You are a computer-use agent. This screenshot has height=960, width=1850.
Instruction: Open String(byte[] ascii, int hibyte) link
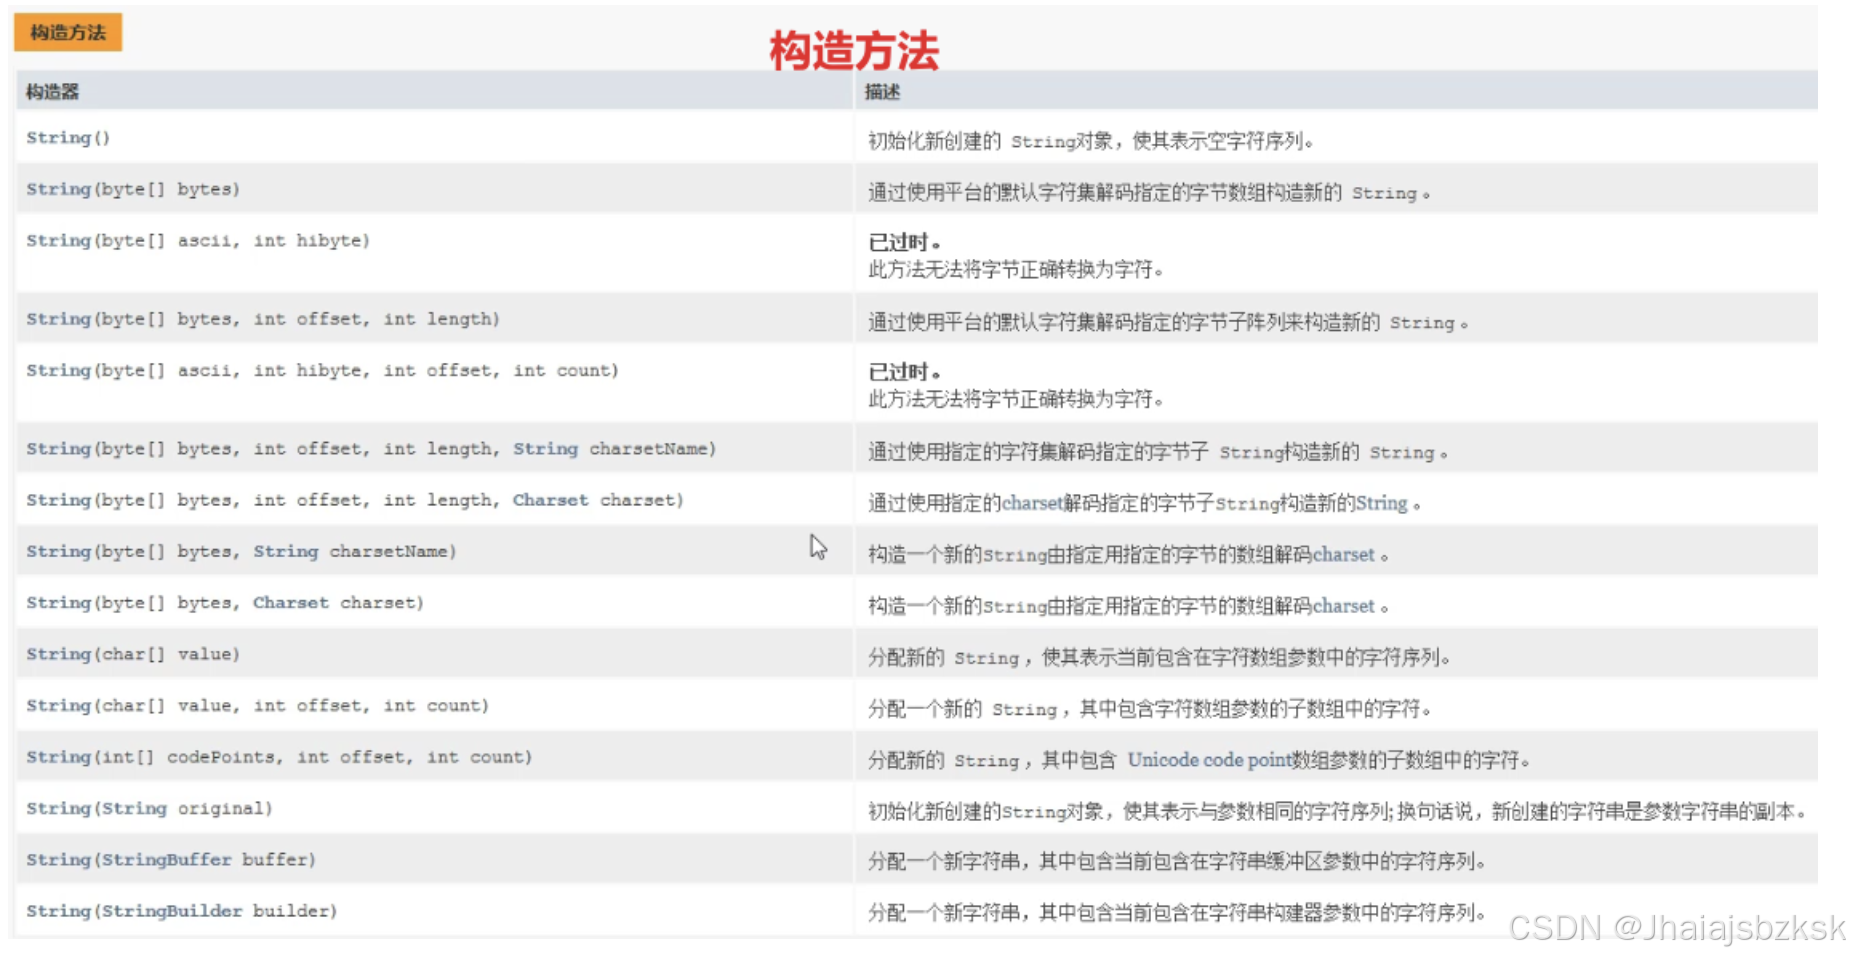click(x=198, y=241)
